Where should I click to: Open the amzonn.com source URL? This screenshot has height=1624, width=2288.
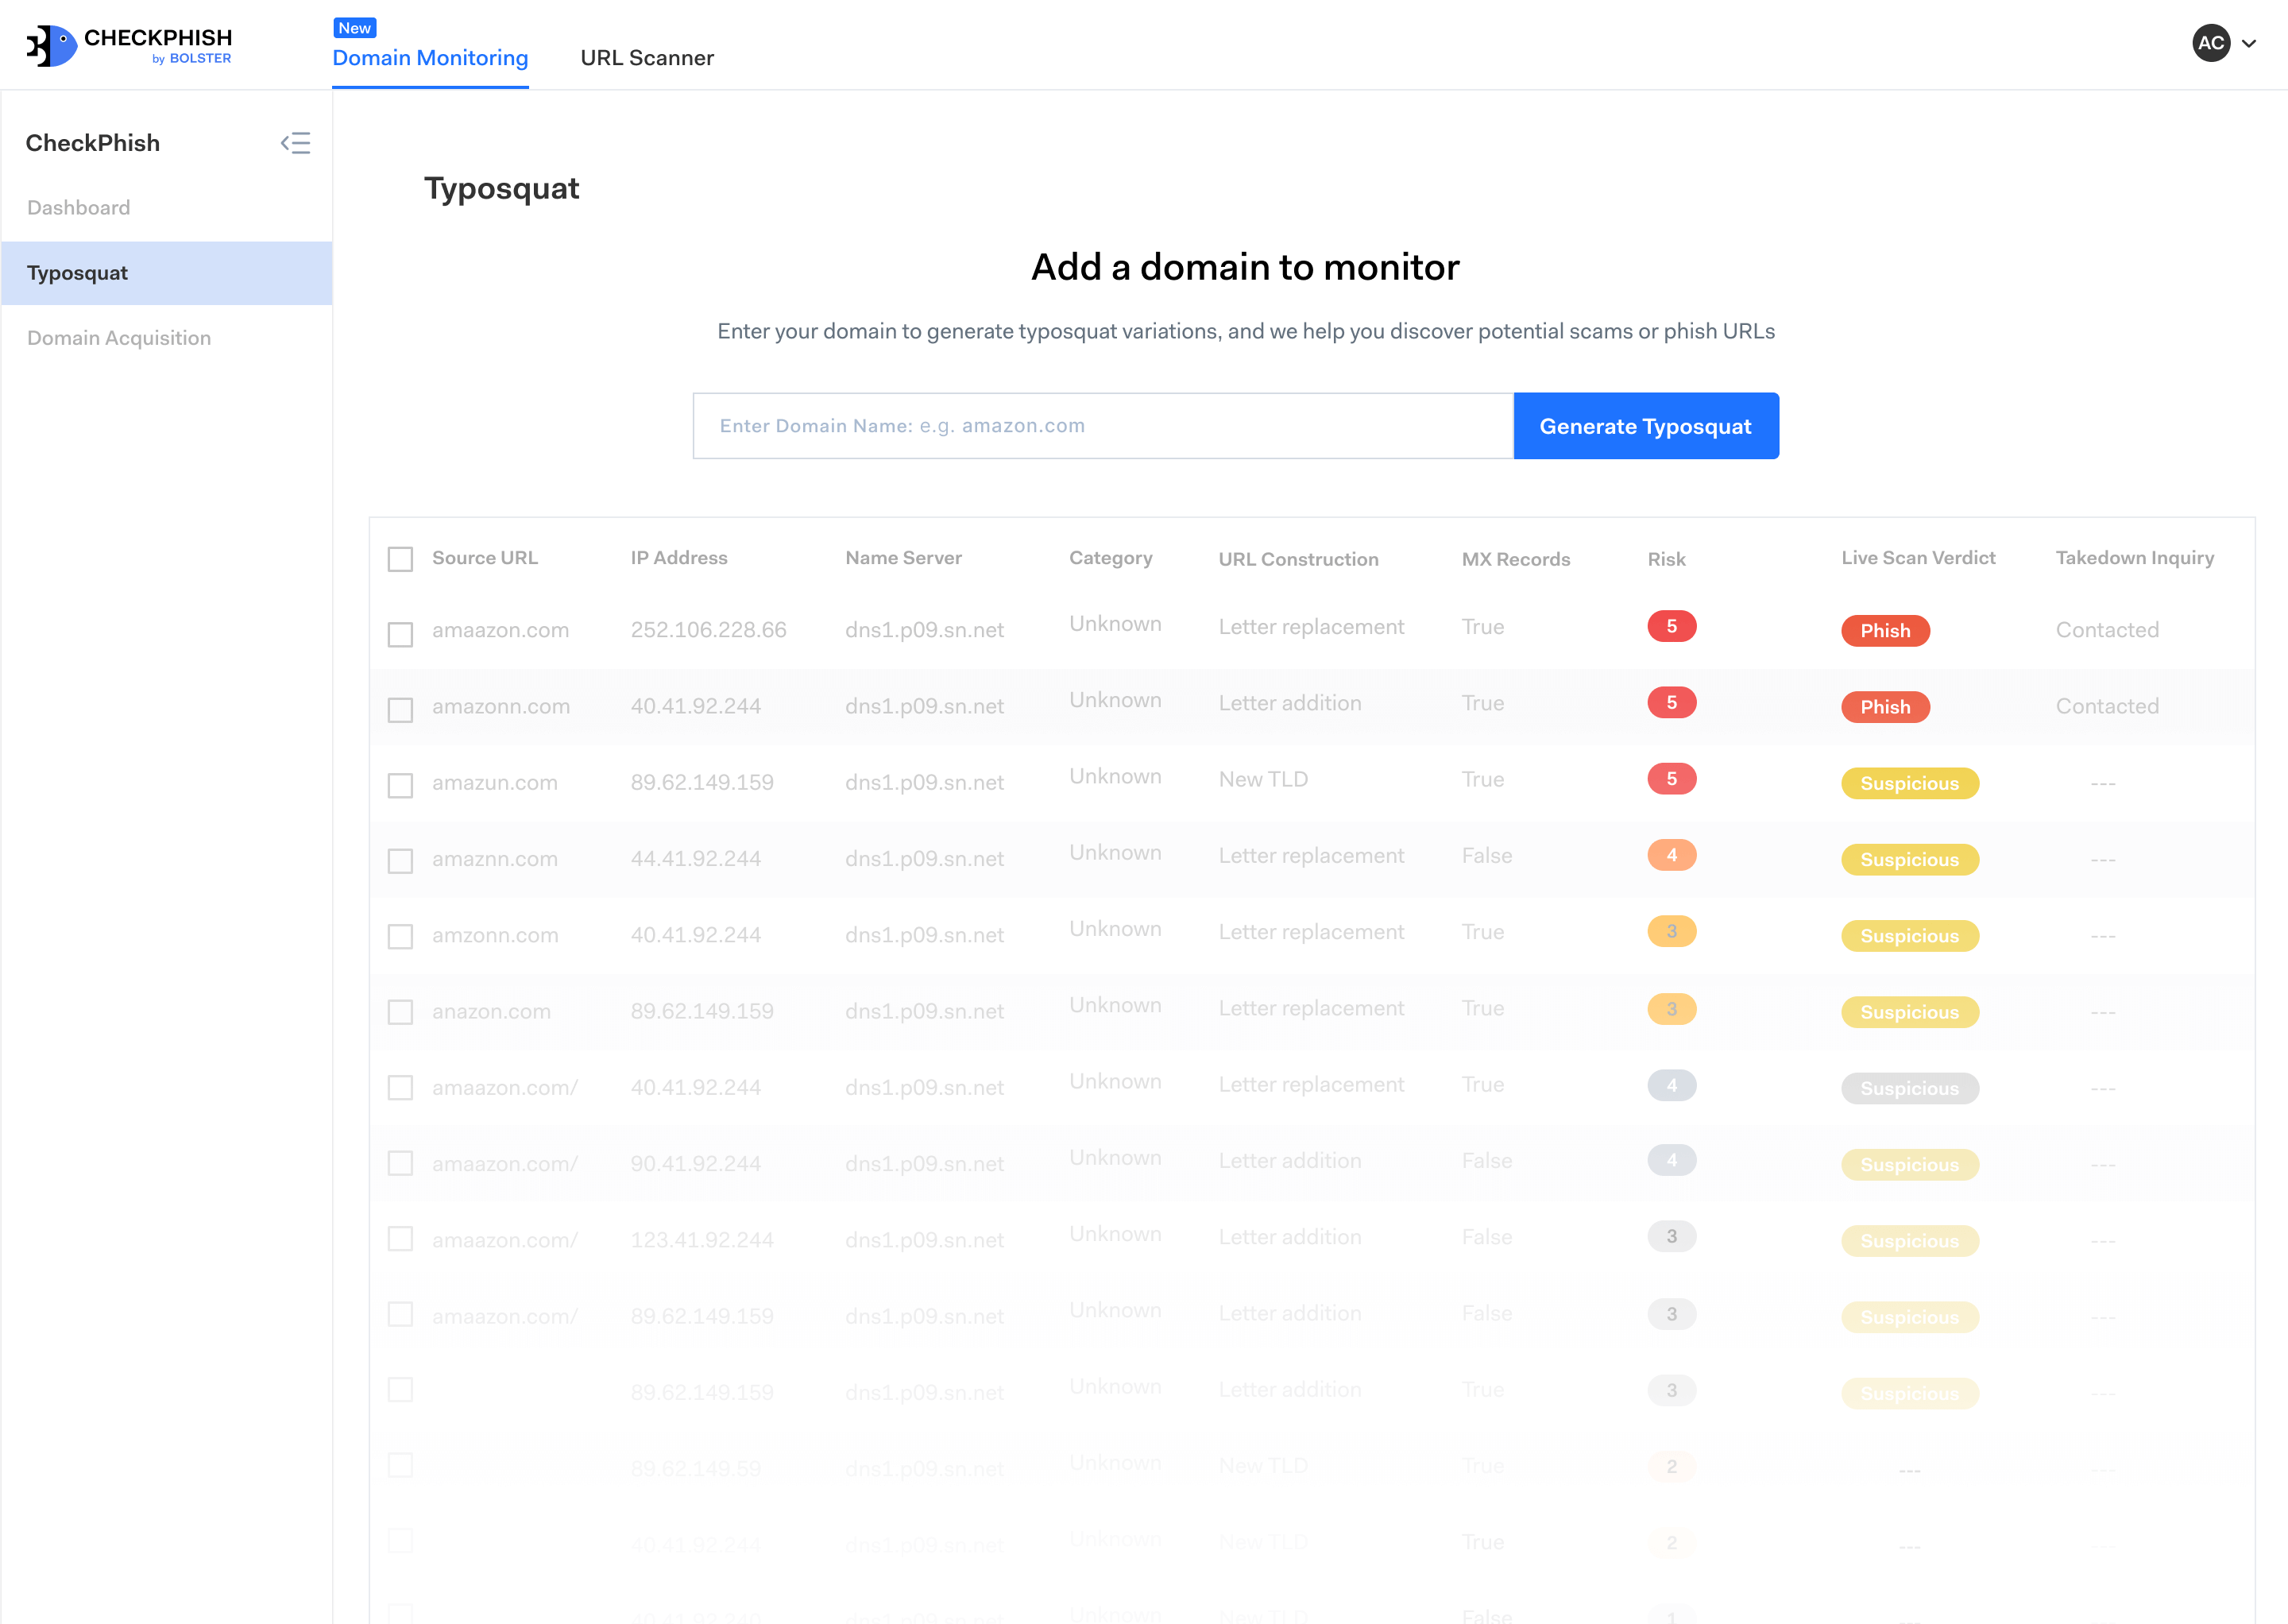[x=495, y=935]
